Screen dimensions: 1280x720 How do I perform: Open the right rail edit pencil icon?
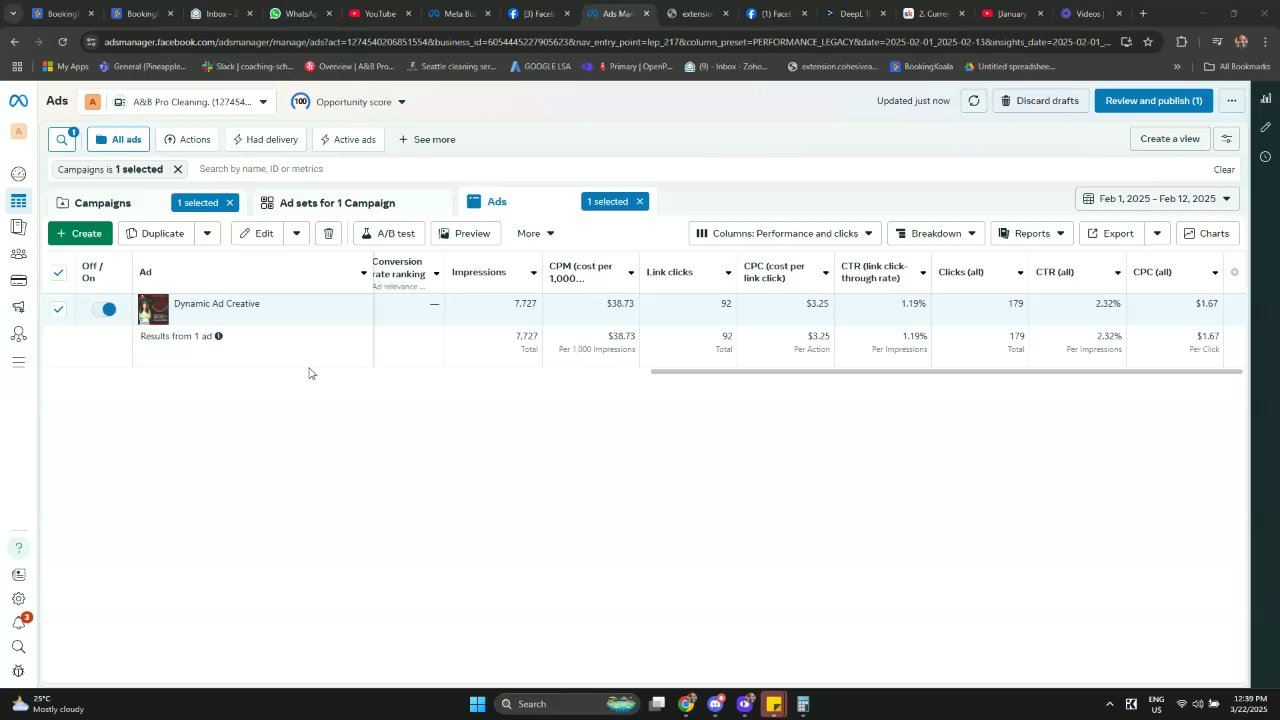click(x=1265, y=128)
